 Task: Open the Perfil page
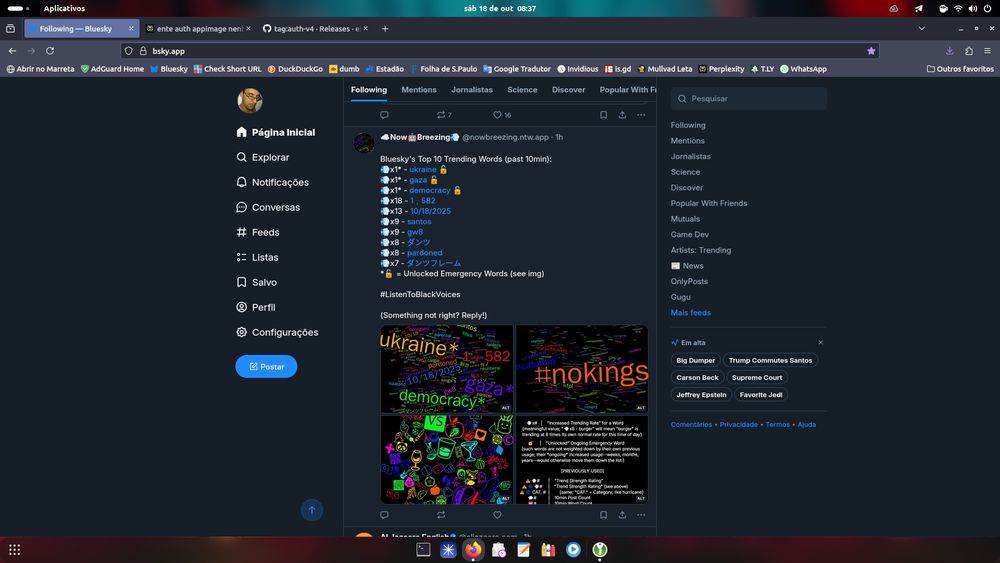(x=256, y=307)
